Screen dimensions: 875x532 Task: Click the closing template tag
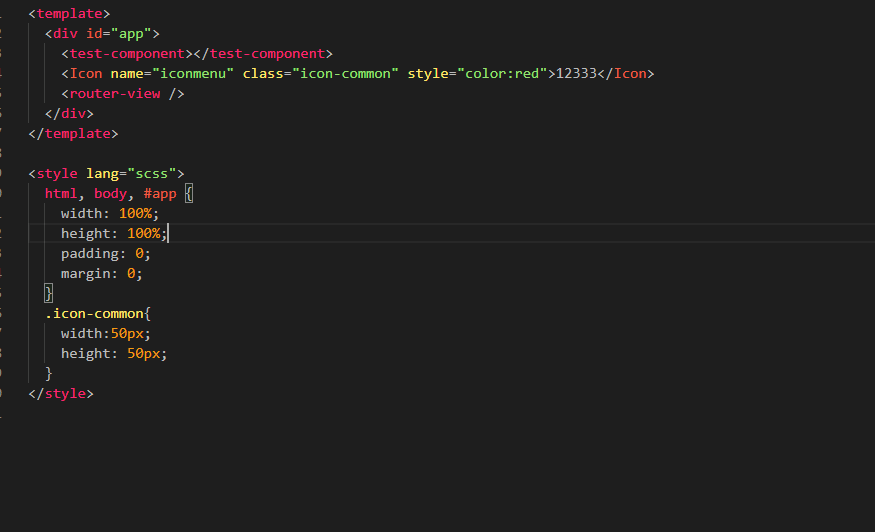click(73, 133)
